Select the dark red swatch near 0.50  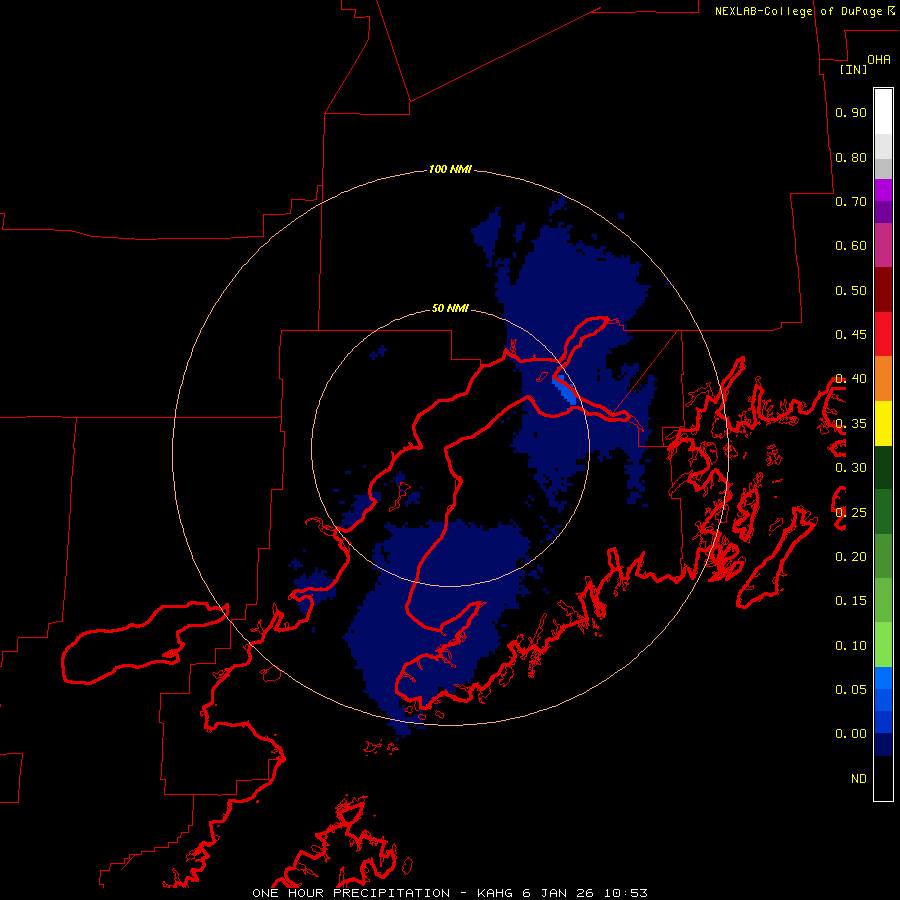(883, 290)
